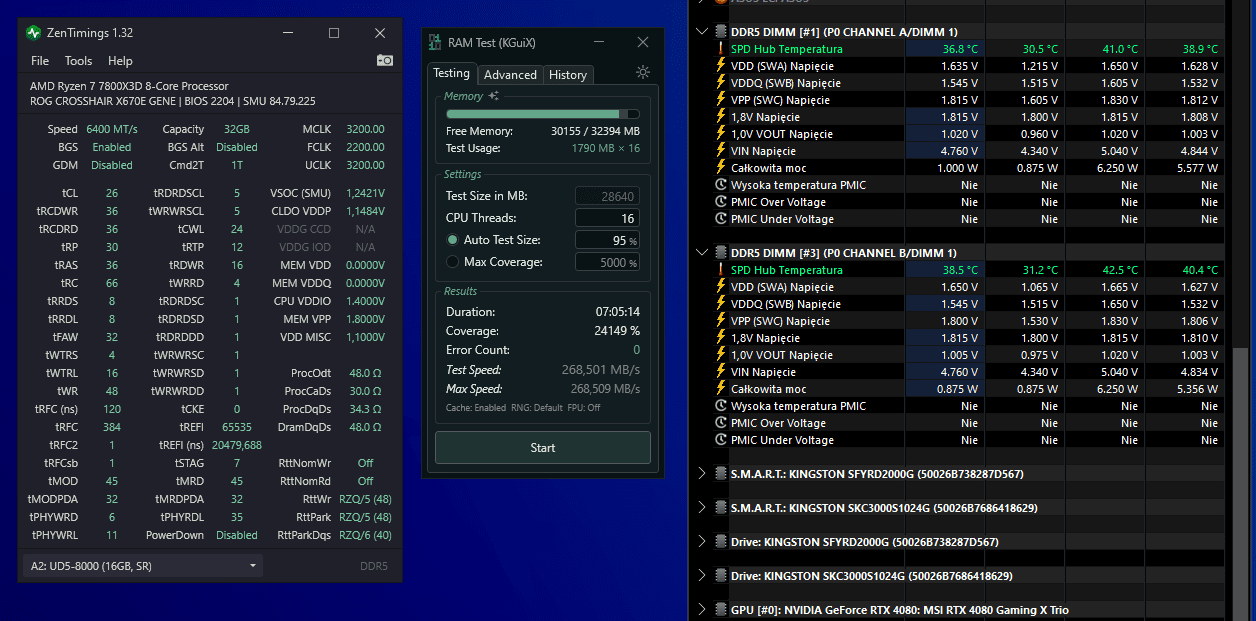Expand the GPU [#0] NVIDIA GeForce RTX 4080 group
Viewport: 1256px width, 621px height.
tap(702, 610)
